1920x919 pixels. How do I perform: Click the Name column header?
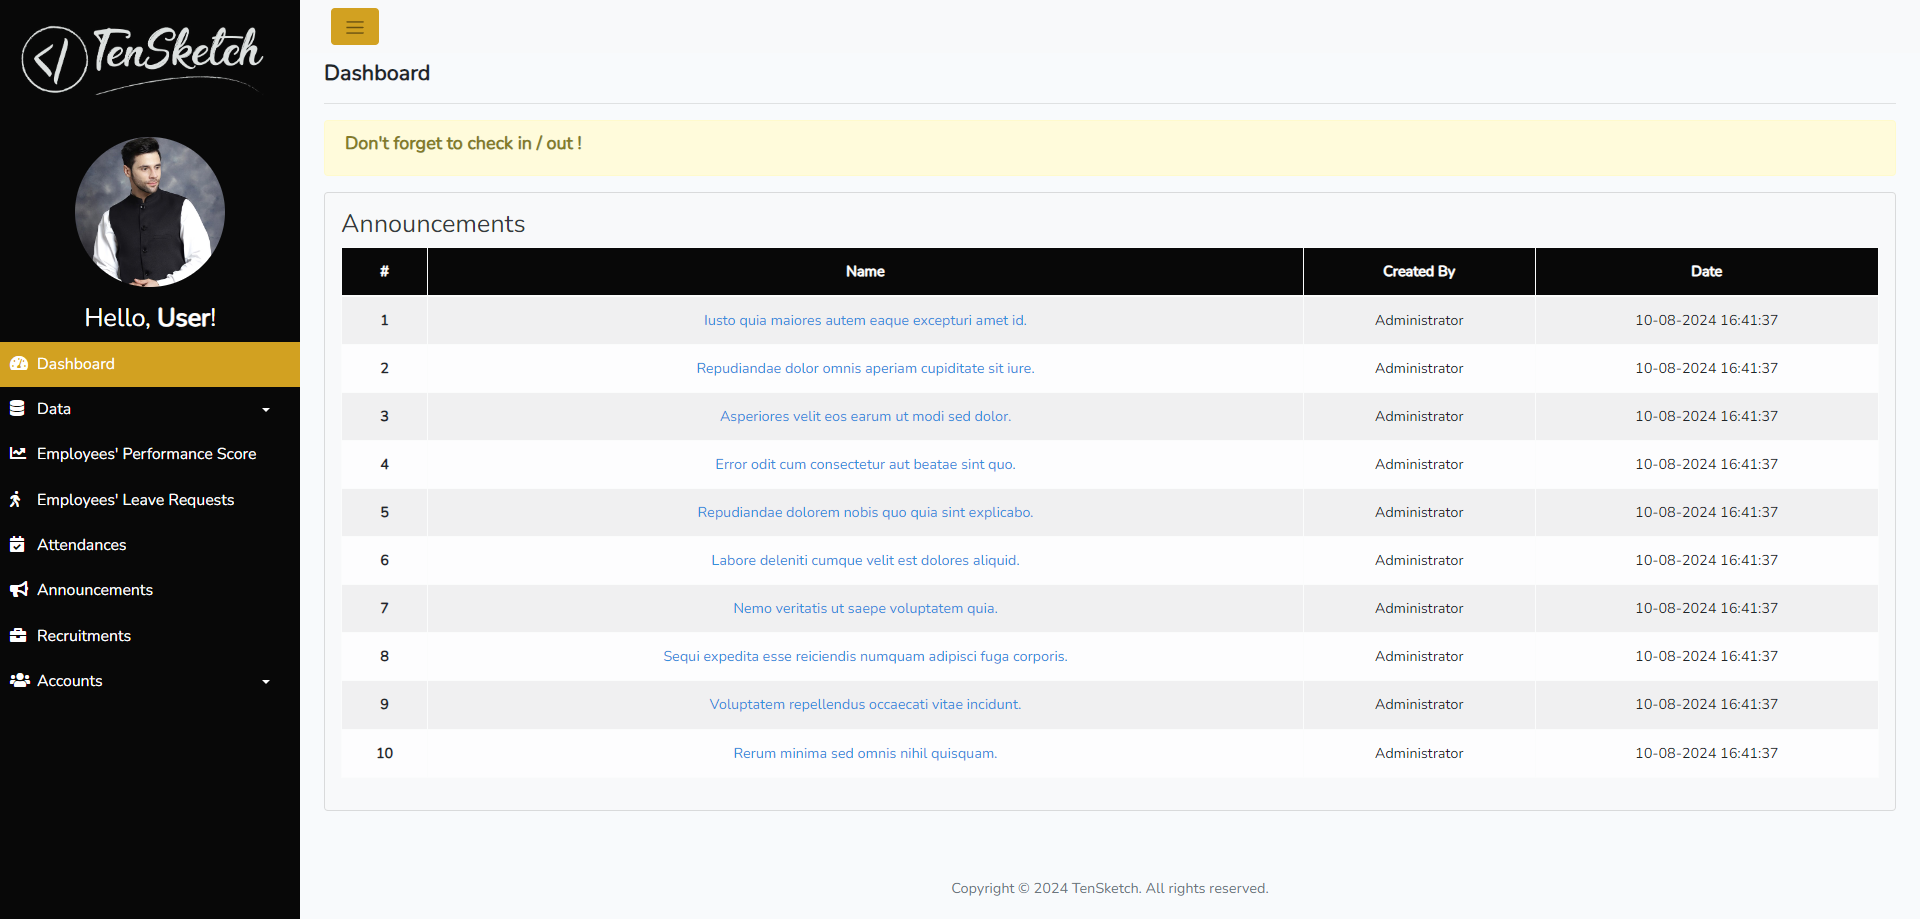[x=865, y=271]
